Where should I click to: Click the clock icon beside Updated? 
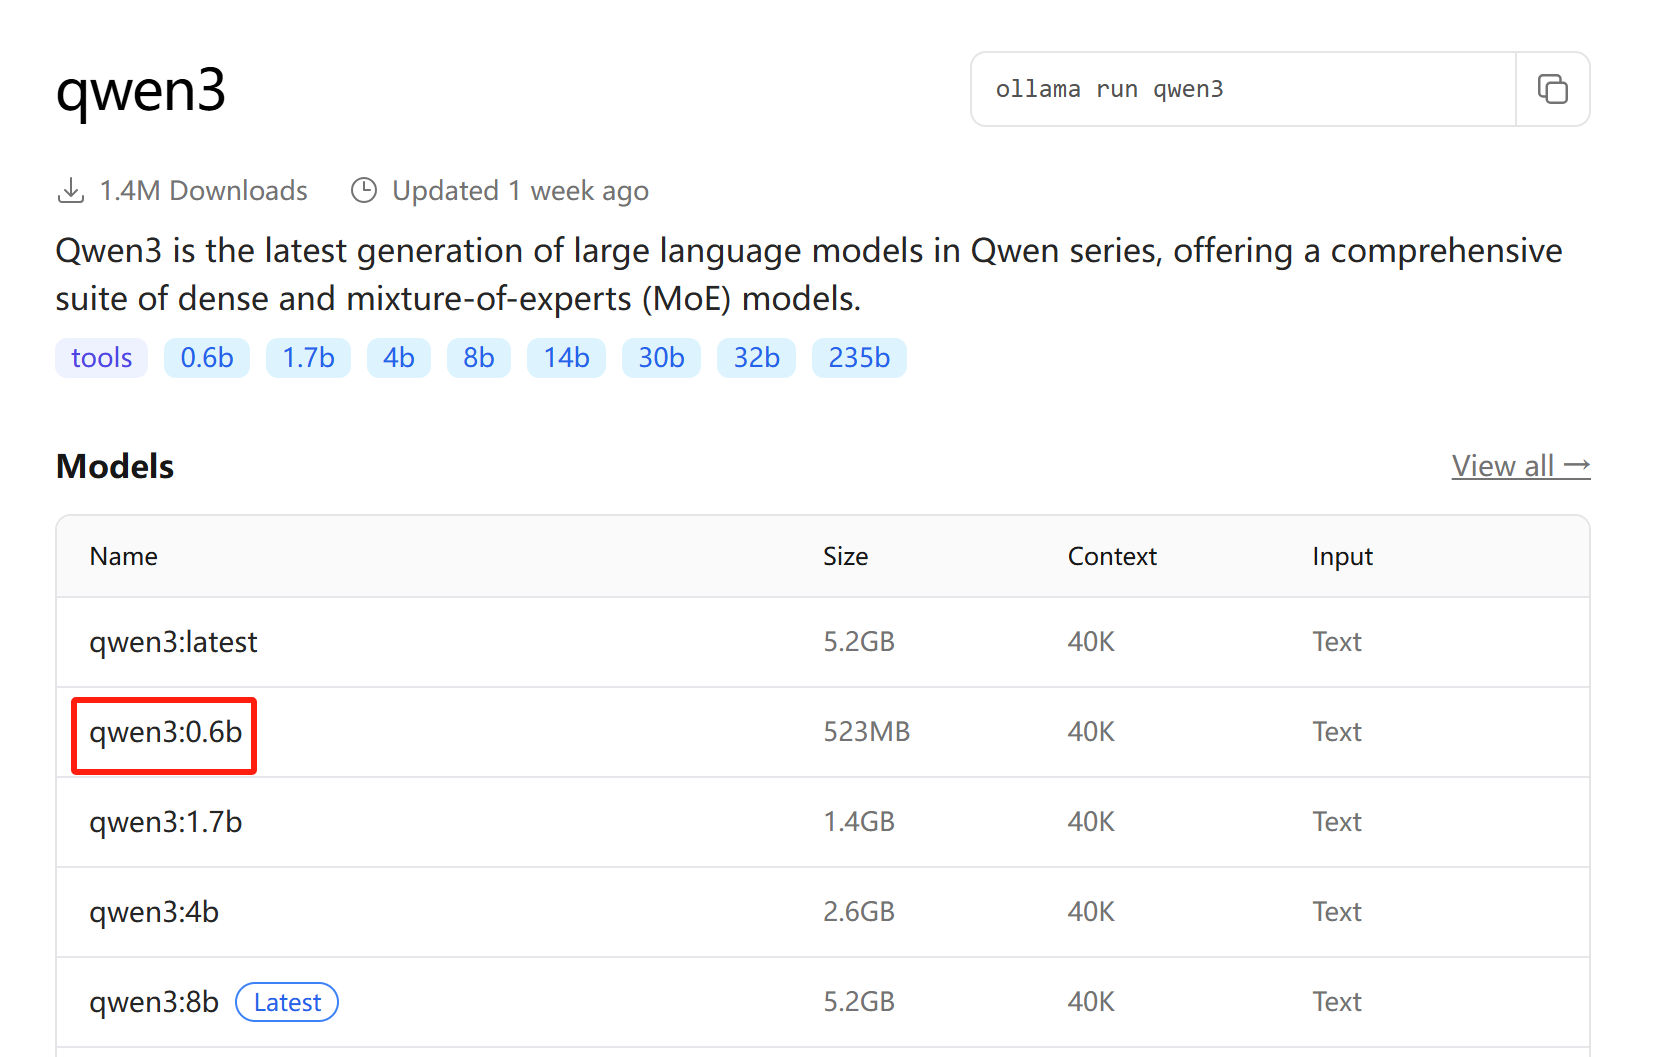click(x=364, y=190)
